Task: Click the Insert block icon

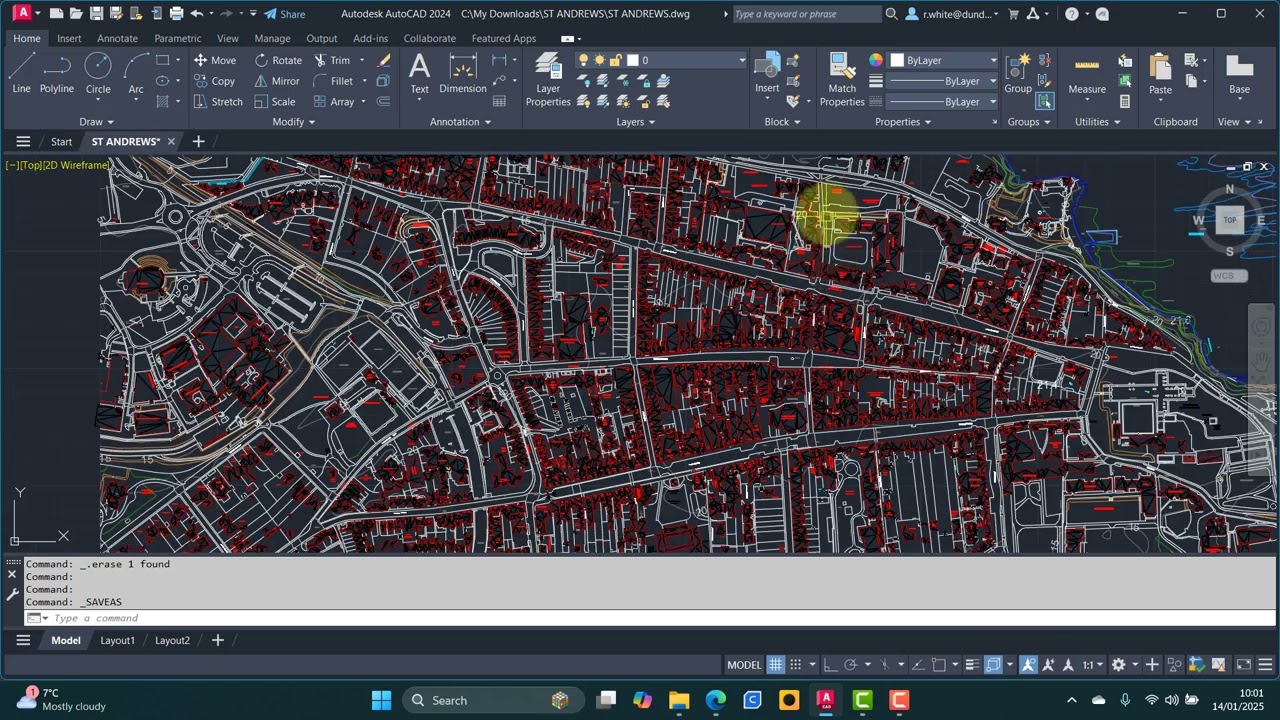Action: [x=767, y=74]
